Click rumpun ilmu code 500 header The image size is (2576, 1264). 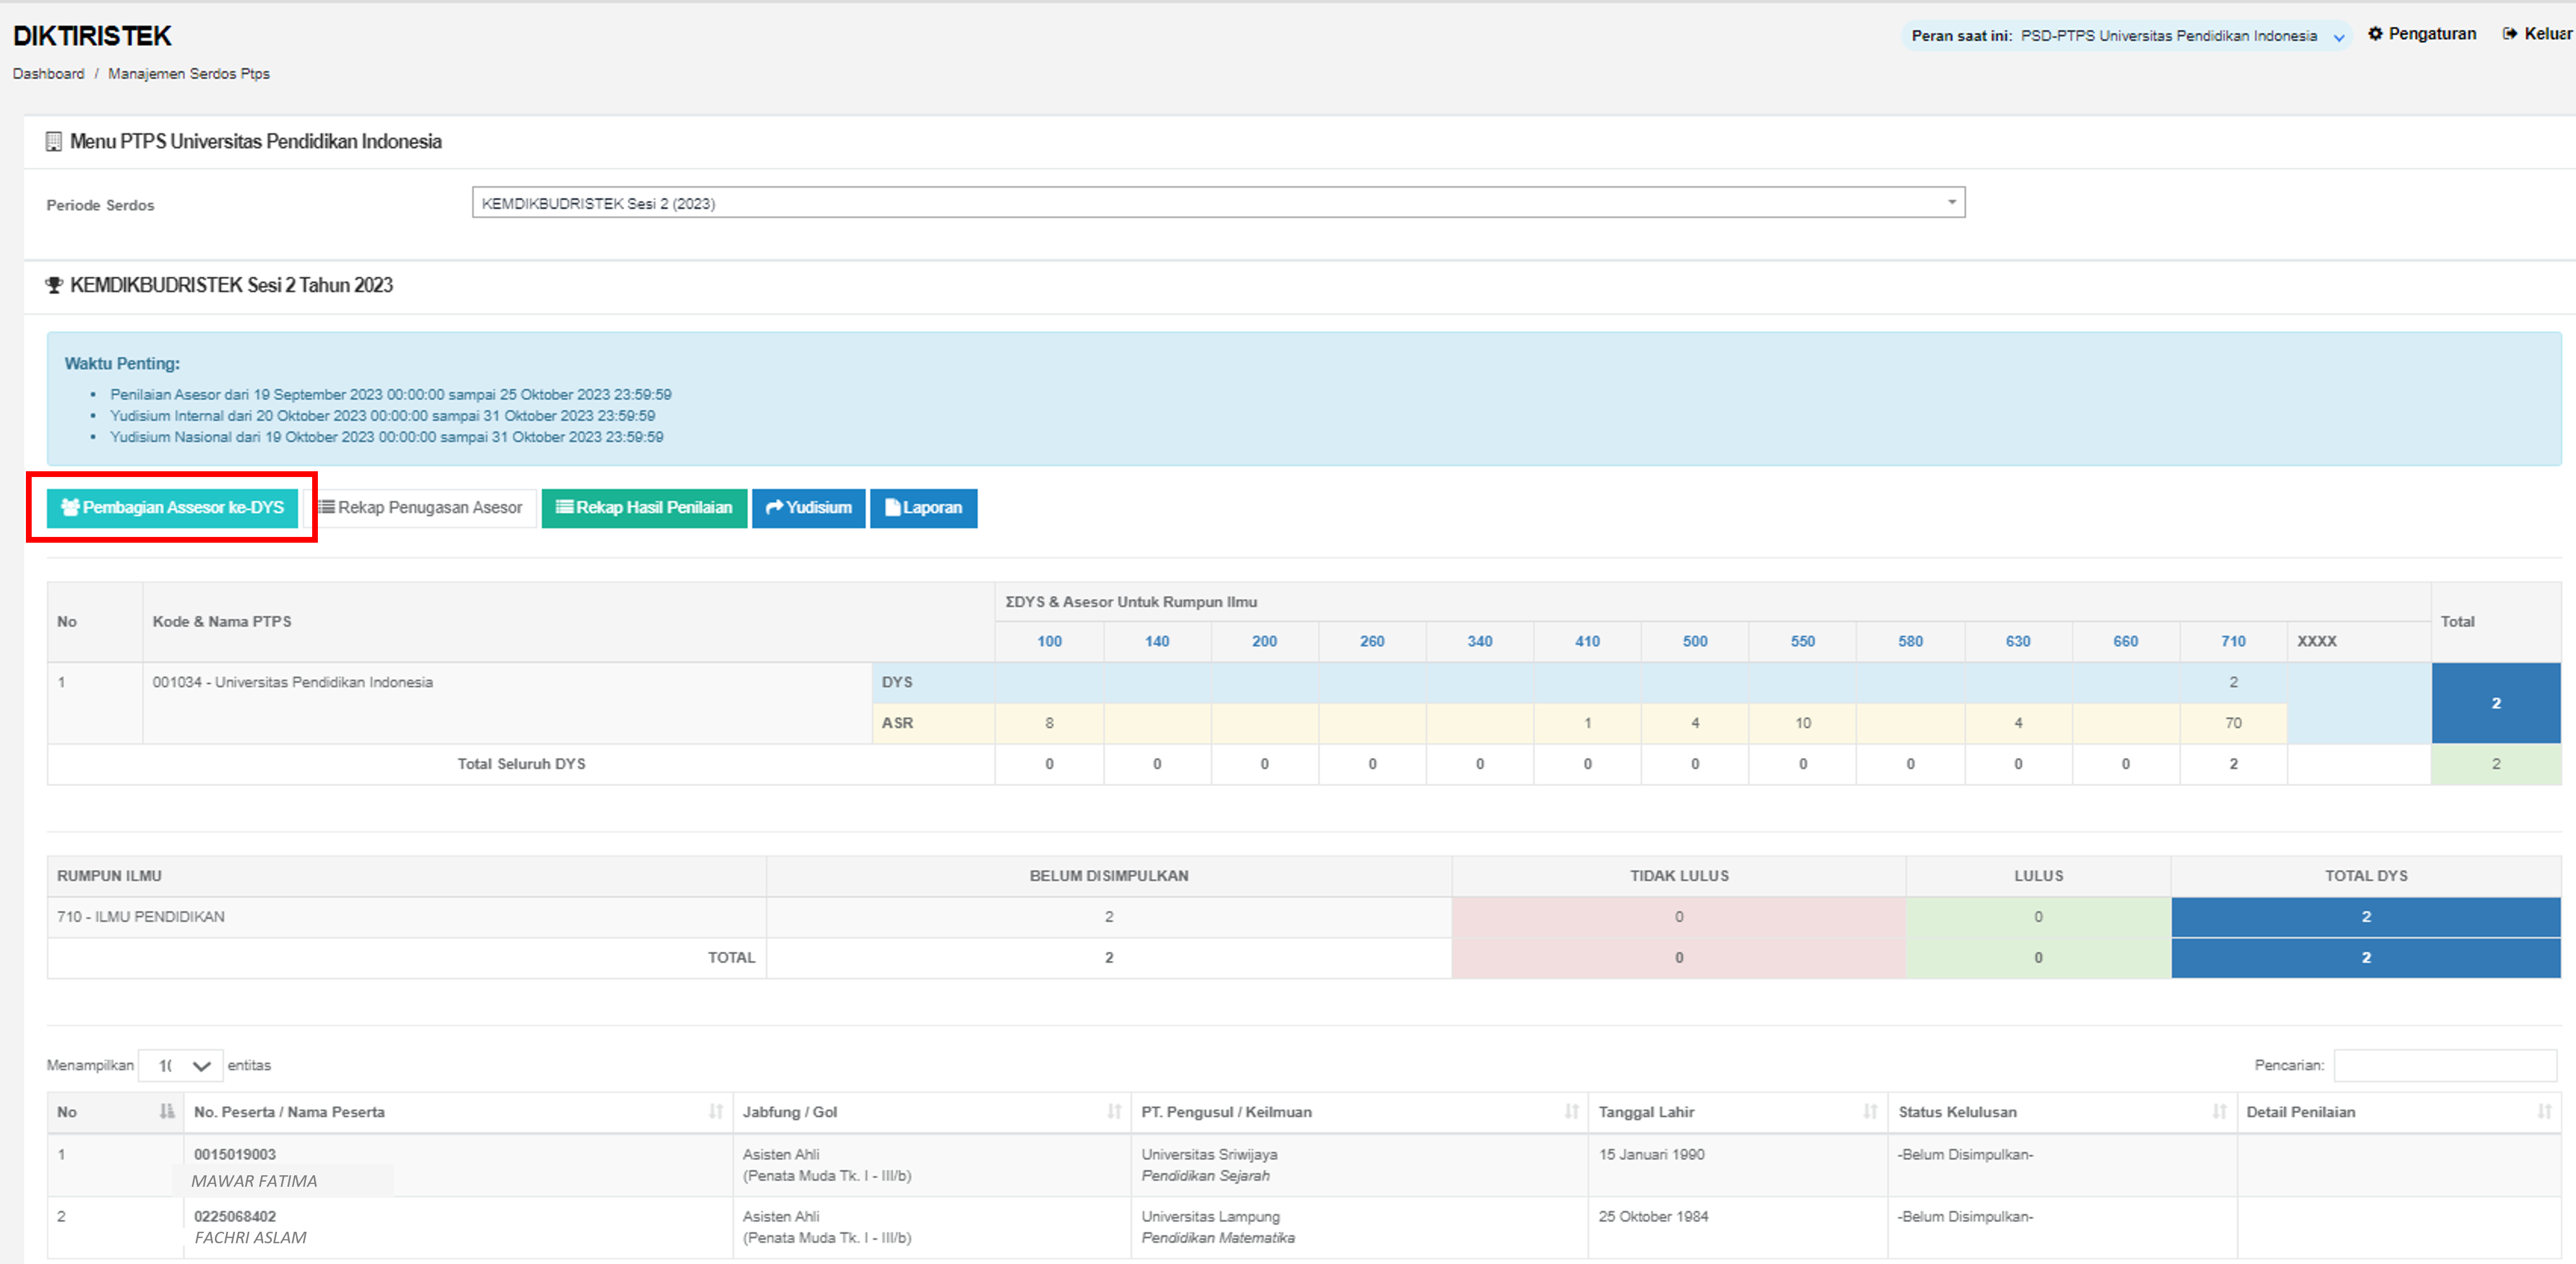pyautogui.click(x=1695, y=641)
